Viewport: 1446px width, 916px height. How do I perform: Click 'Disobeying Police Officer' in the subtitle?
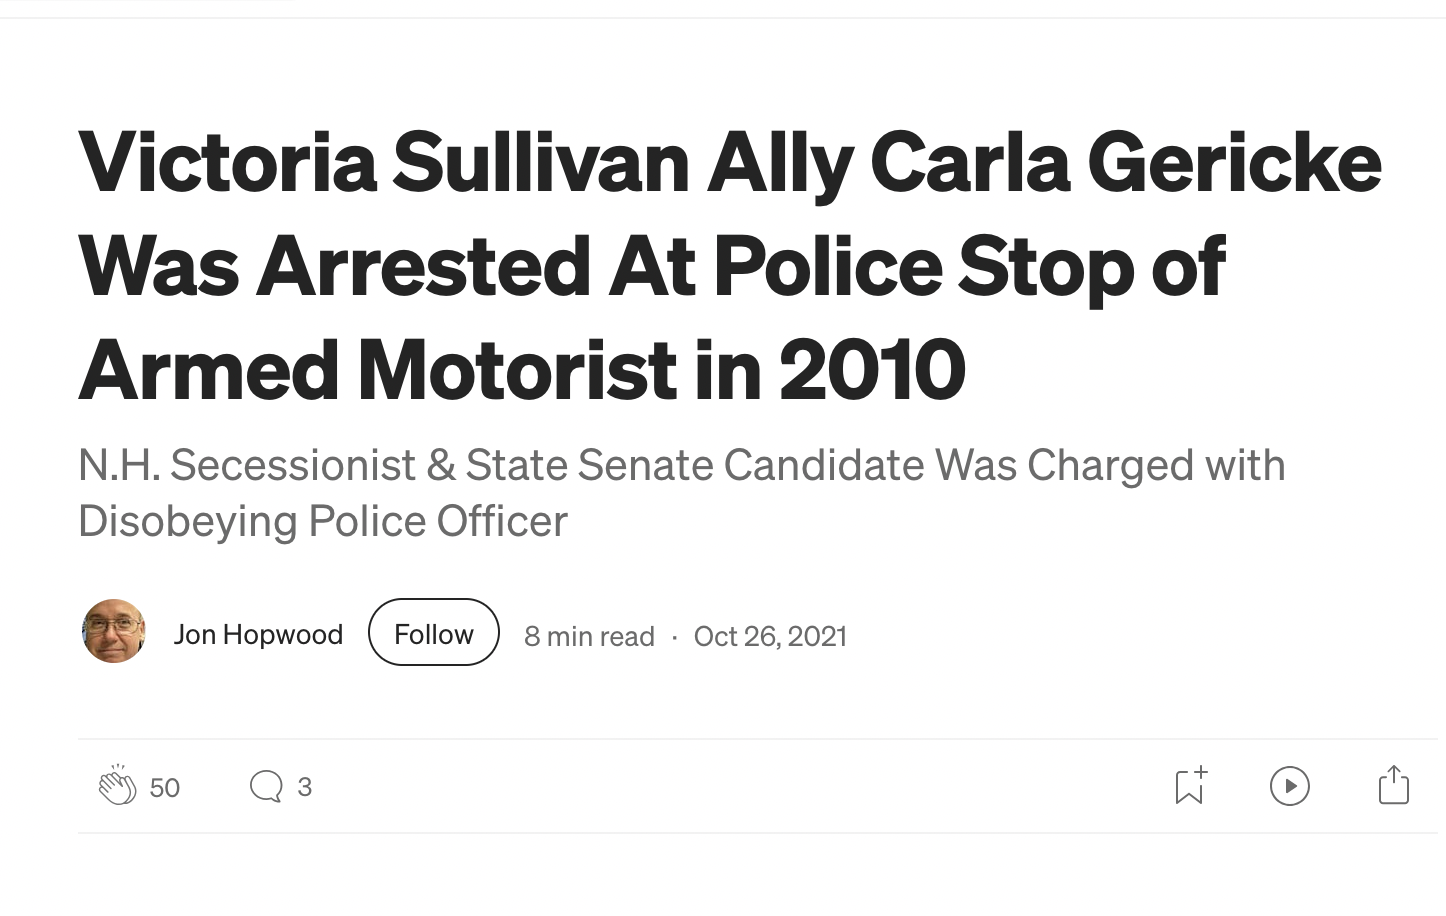323,521
